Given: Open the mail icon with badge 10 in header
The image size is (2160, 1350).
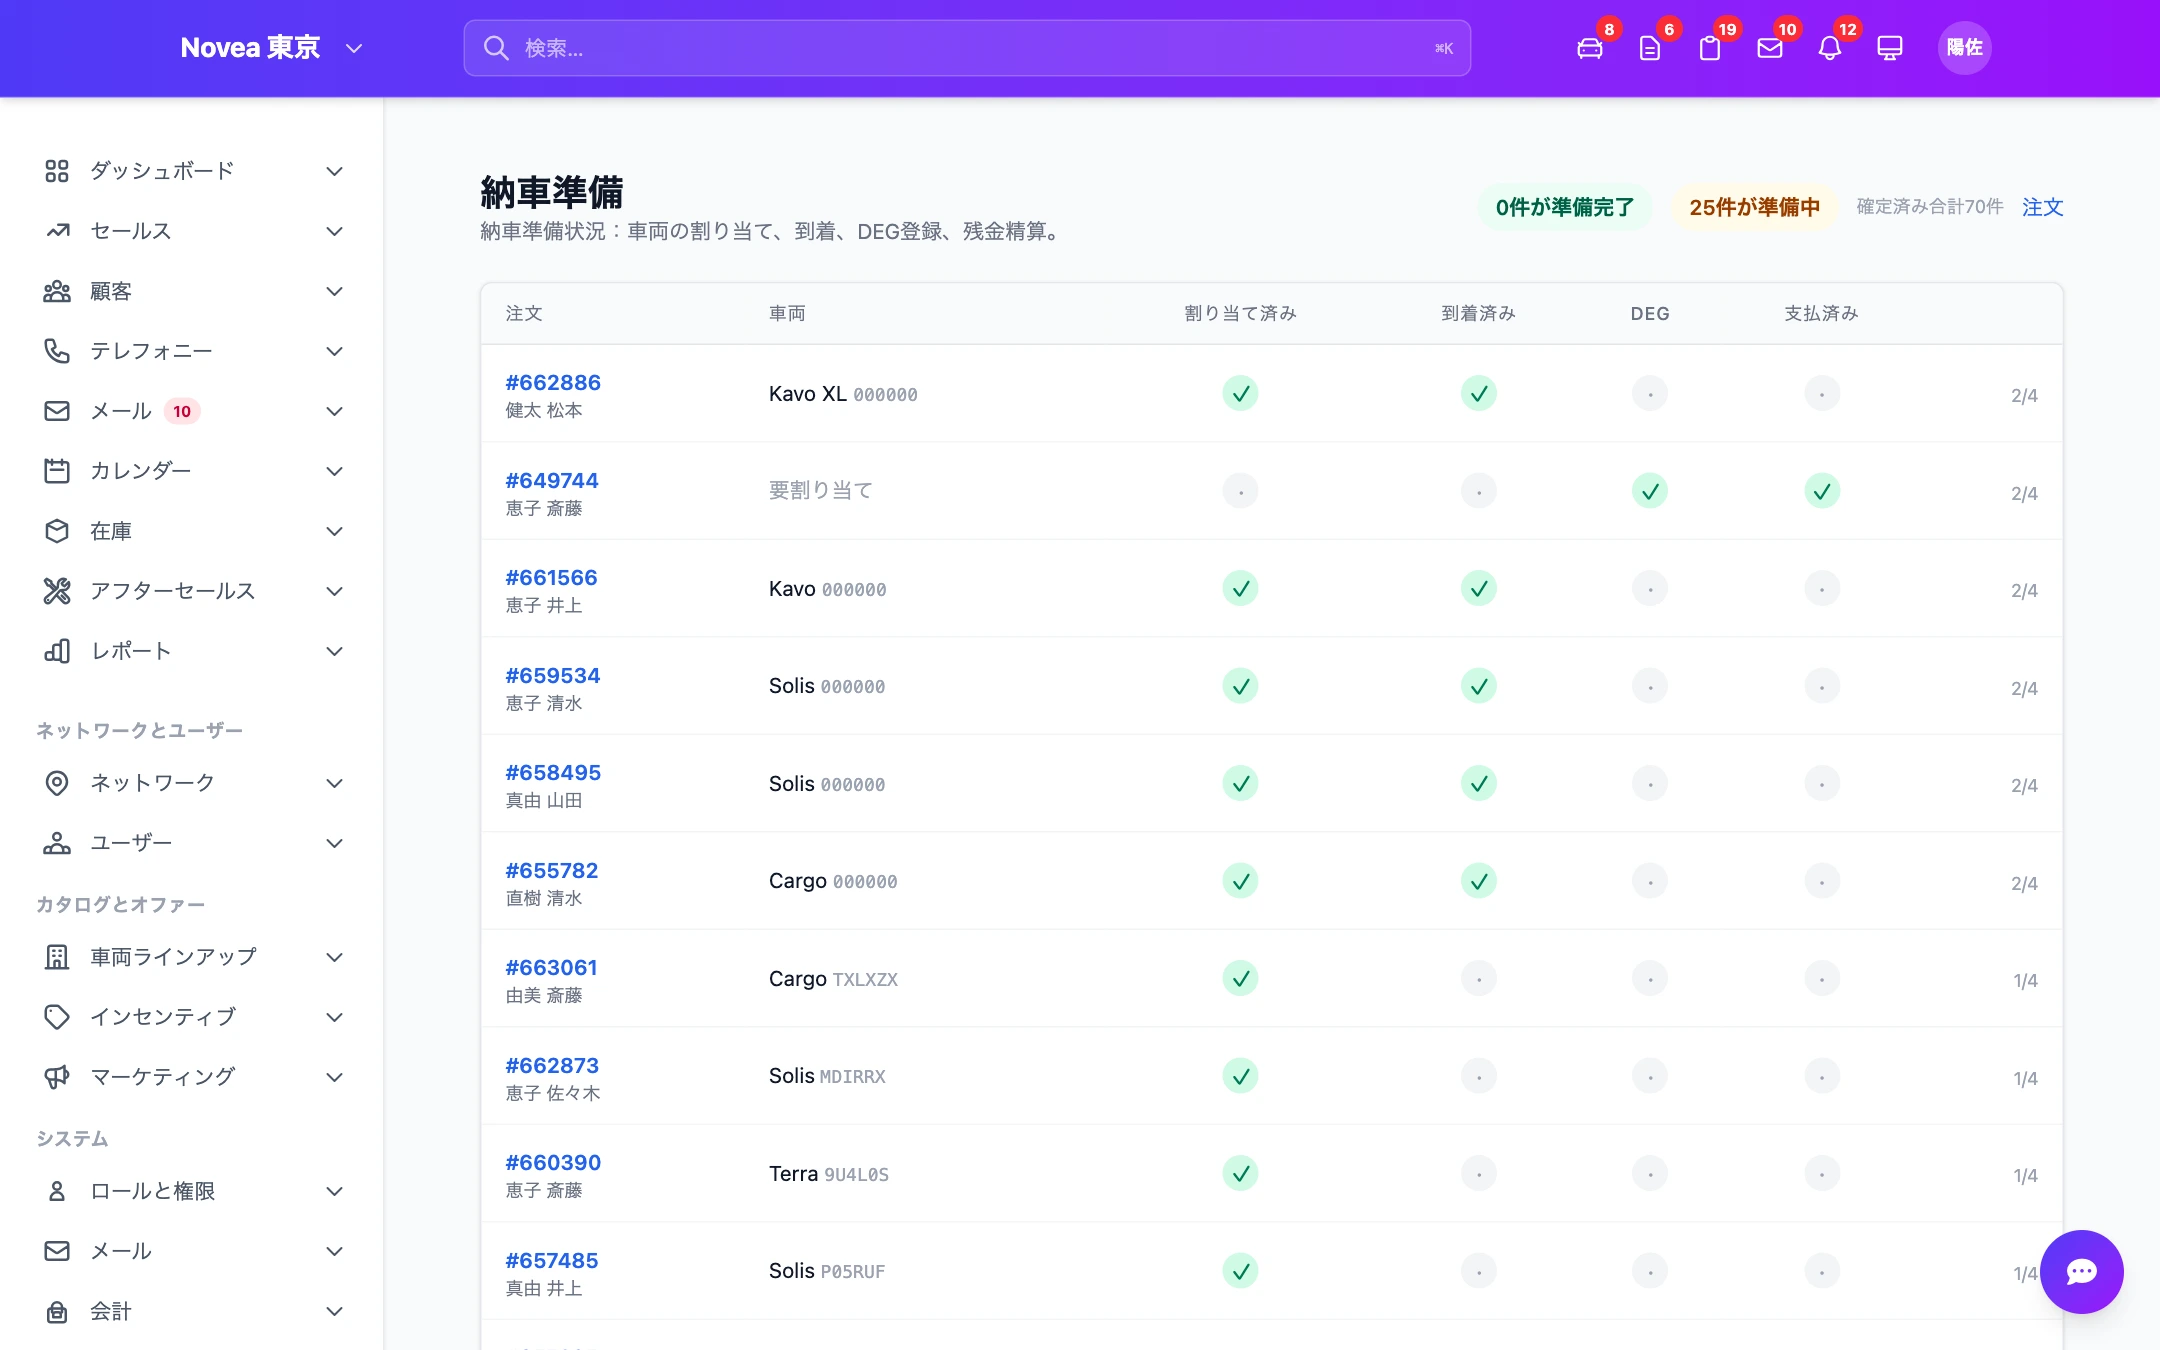Looking at the screenshot, I should (x=1770, y=48).
